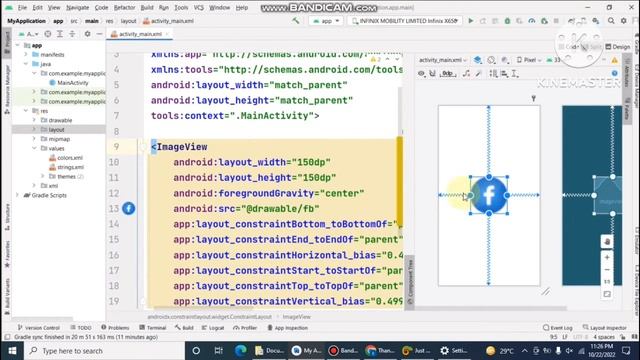Open the app run configuration dropdown
640x360 pixels.
click(x=326, y=21)
